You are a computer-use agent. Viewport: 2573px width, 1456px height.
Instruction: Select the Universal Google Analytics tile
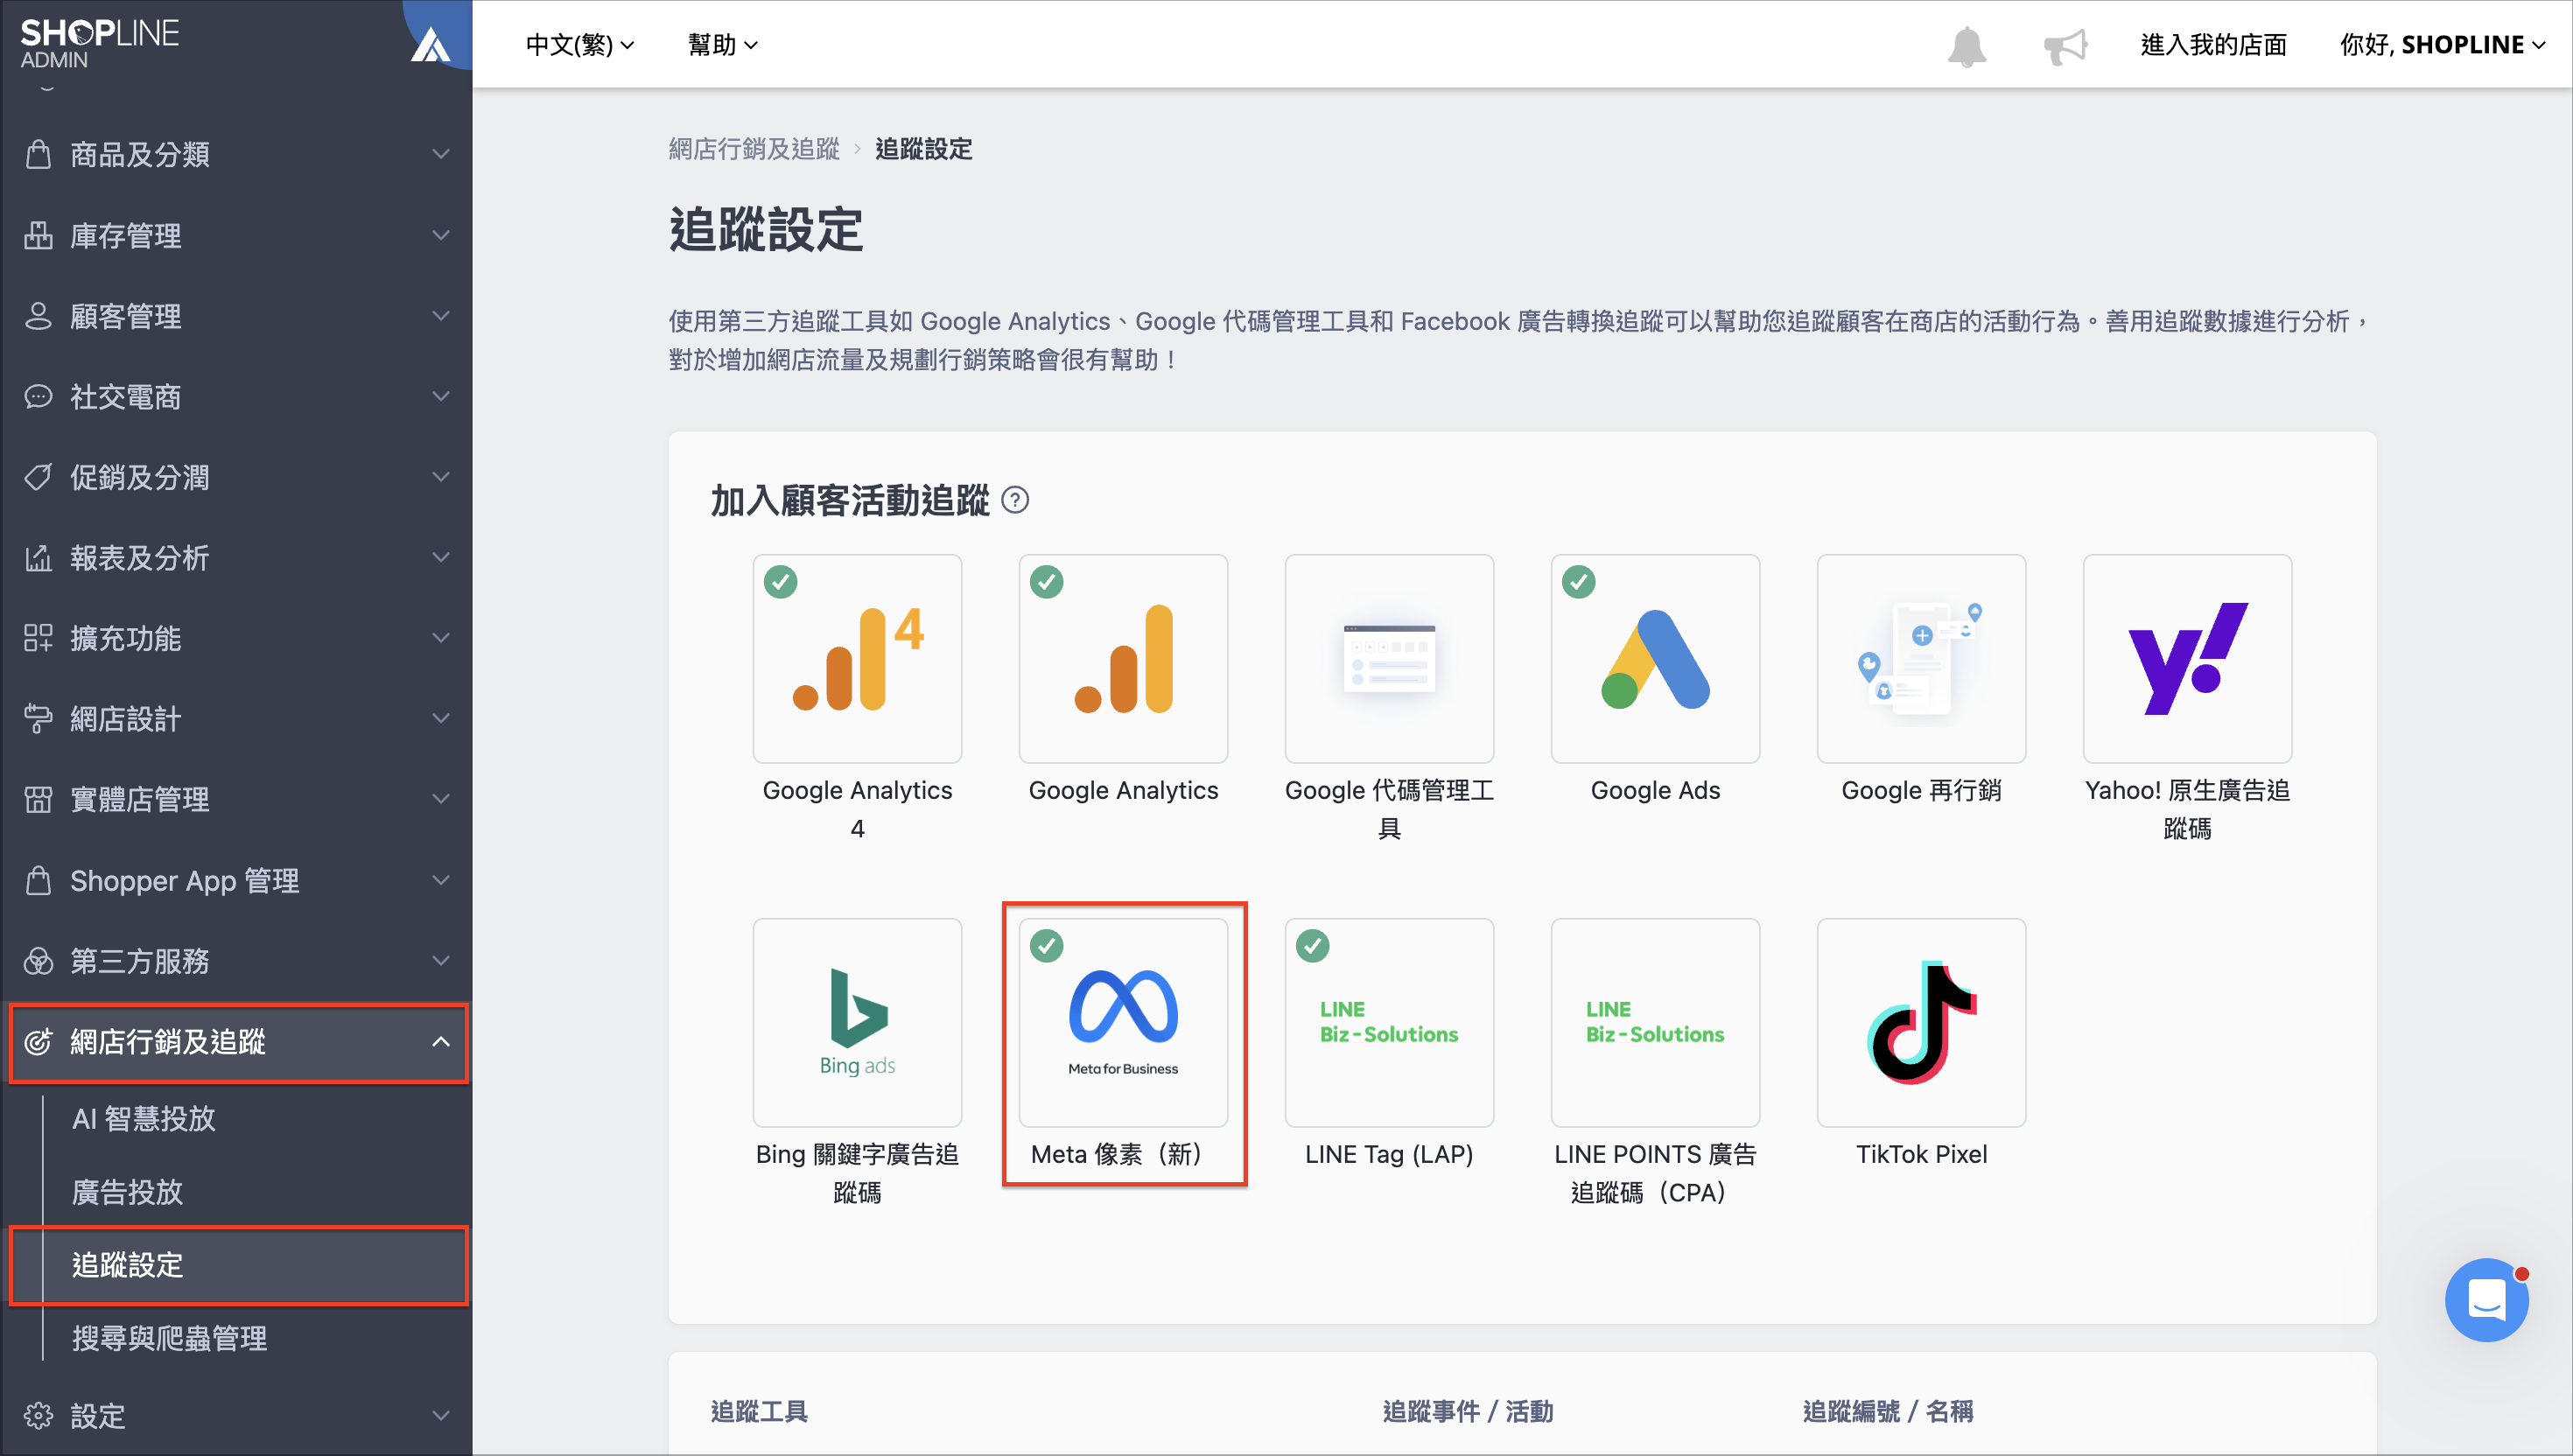pyautogui.click(x=1123, y=659)
